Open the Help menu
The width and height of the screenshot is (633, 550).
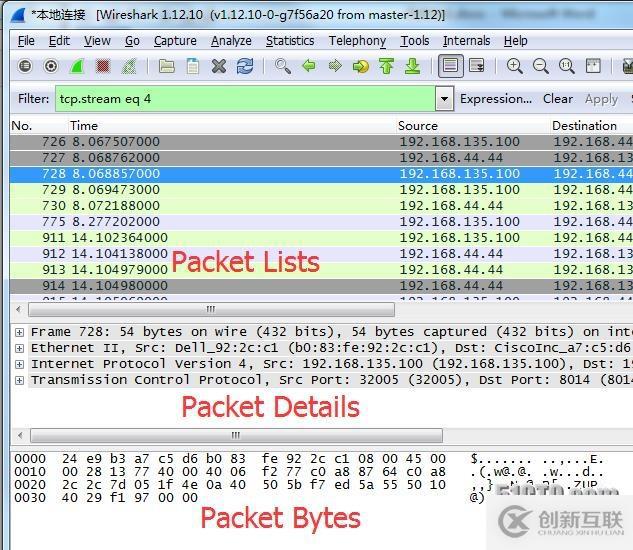pos(516,41)
